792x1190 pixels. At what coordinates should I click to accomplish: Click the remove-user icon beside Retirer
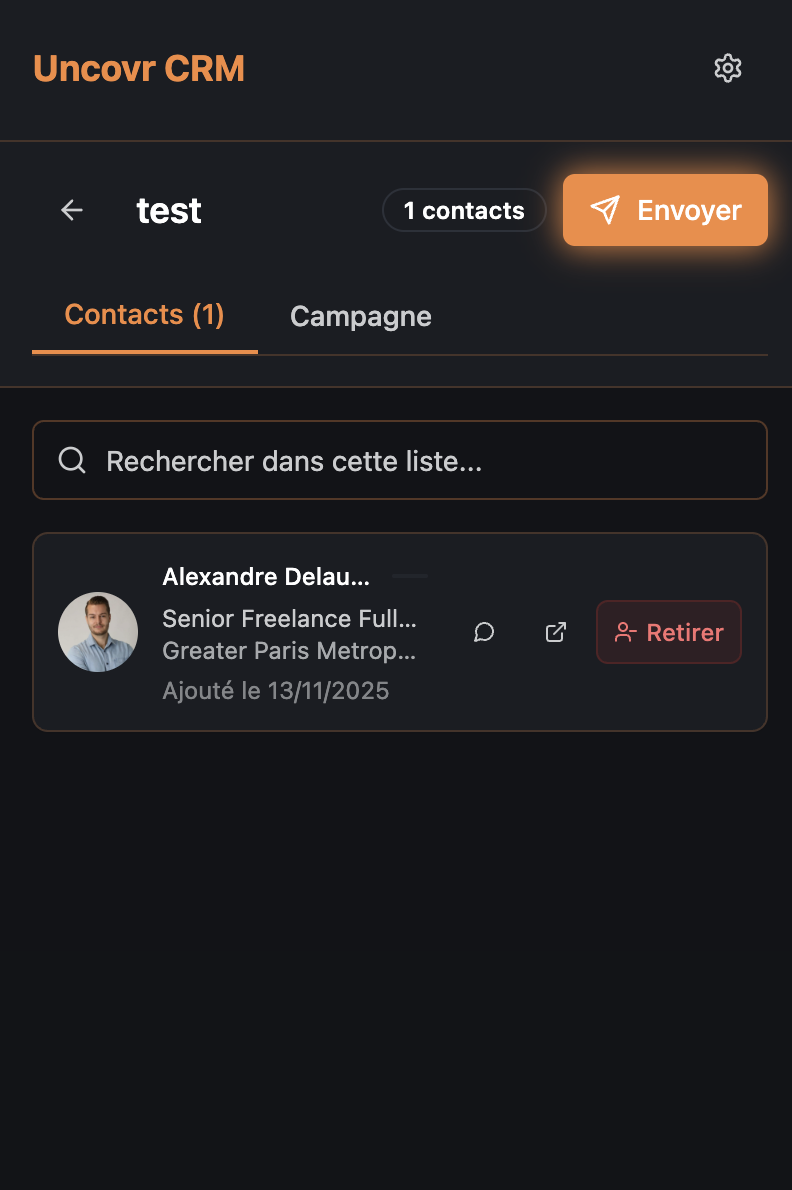pos(626,632)
